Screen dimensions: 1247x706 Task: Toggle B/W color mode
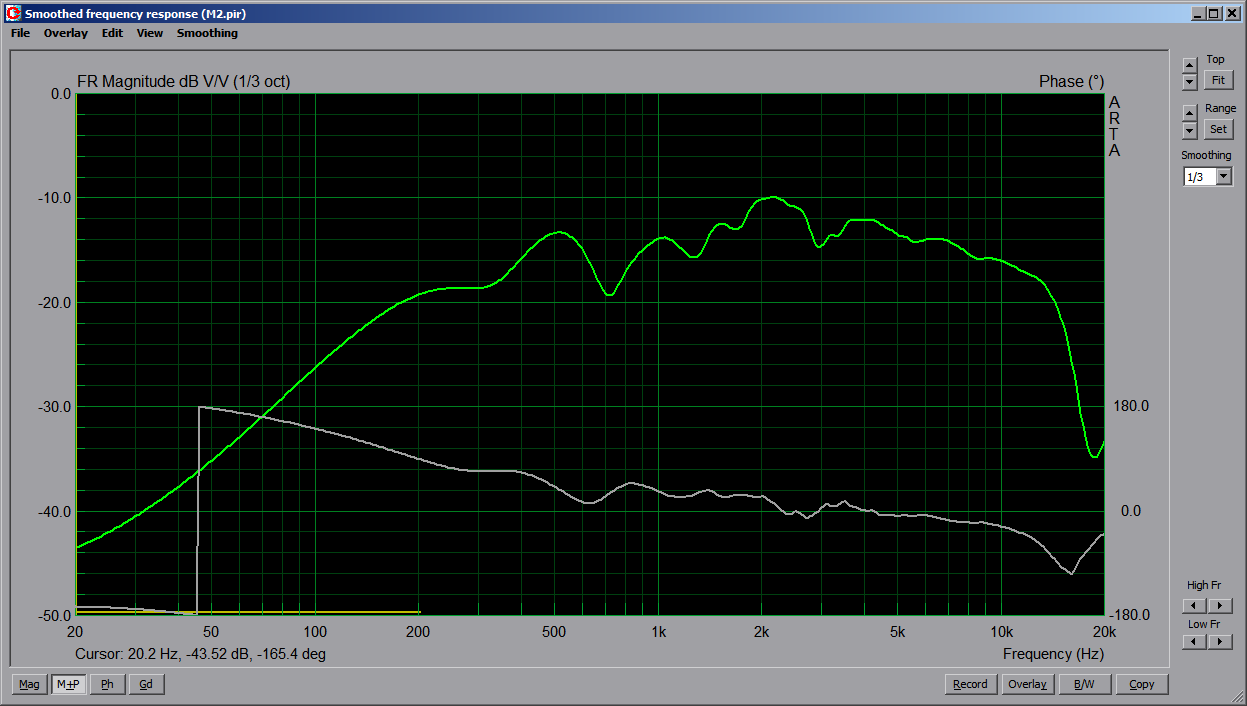tap(1084, 684)
